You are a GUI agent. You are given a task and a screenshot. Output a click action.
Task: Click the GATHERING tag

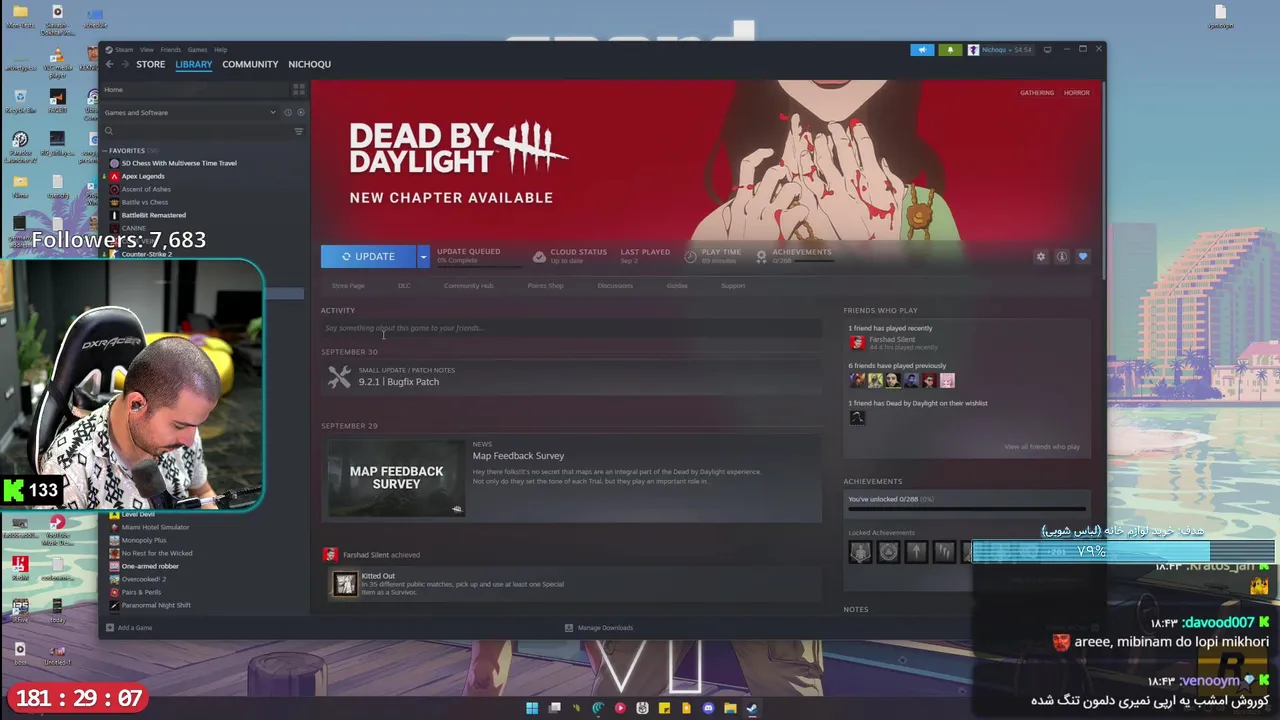pos(1037,93)
